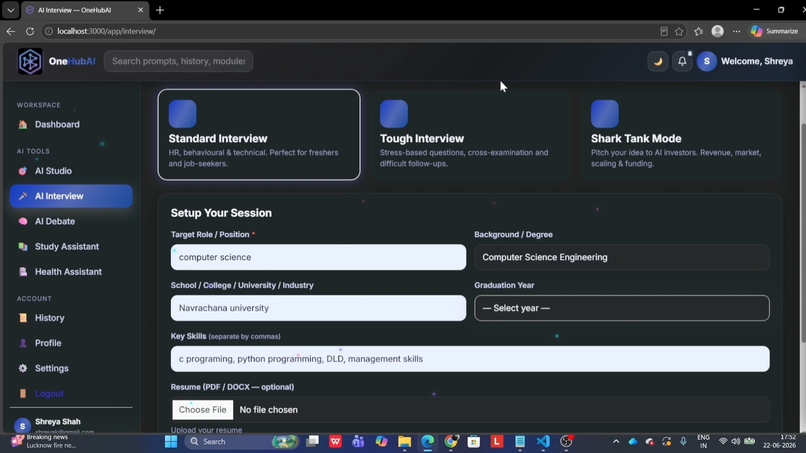Click the No file chosen text
This screenshot has width=806, height=453.
tap(268, 410)
